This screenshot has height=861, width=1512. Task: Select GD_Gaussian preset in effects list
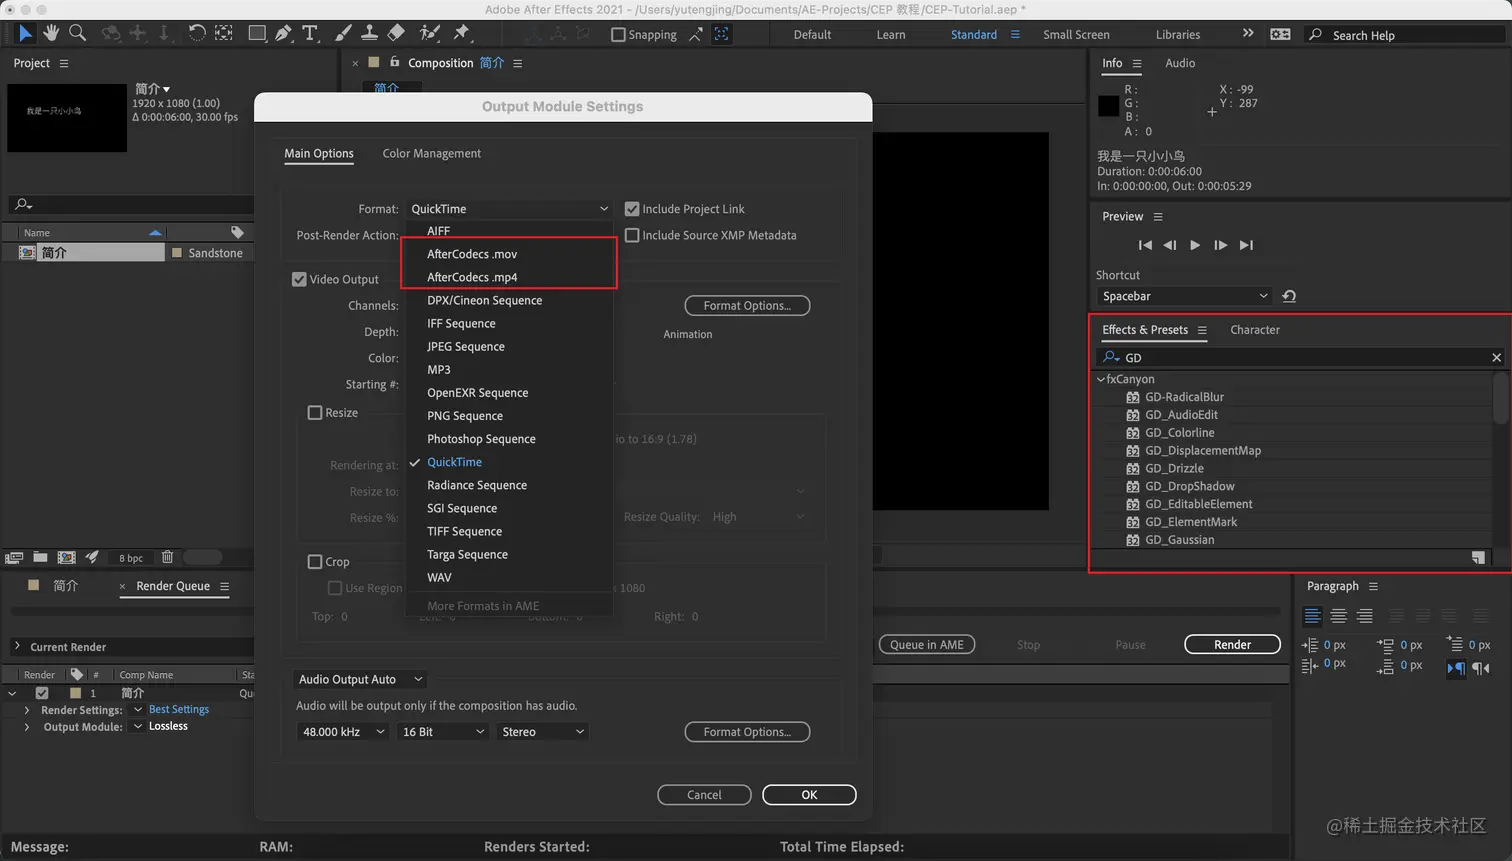pos(1179,540)
